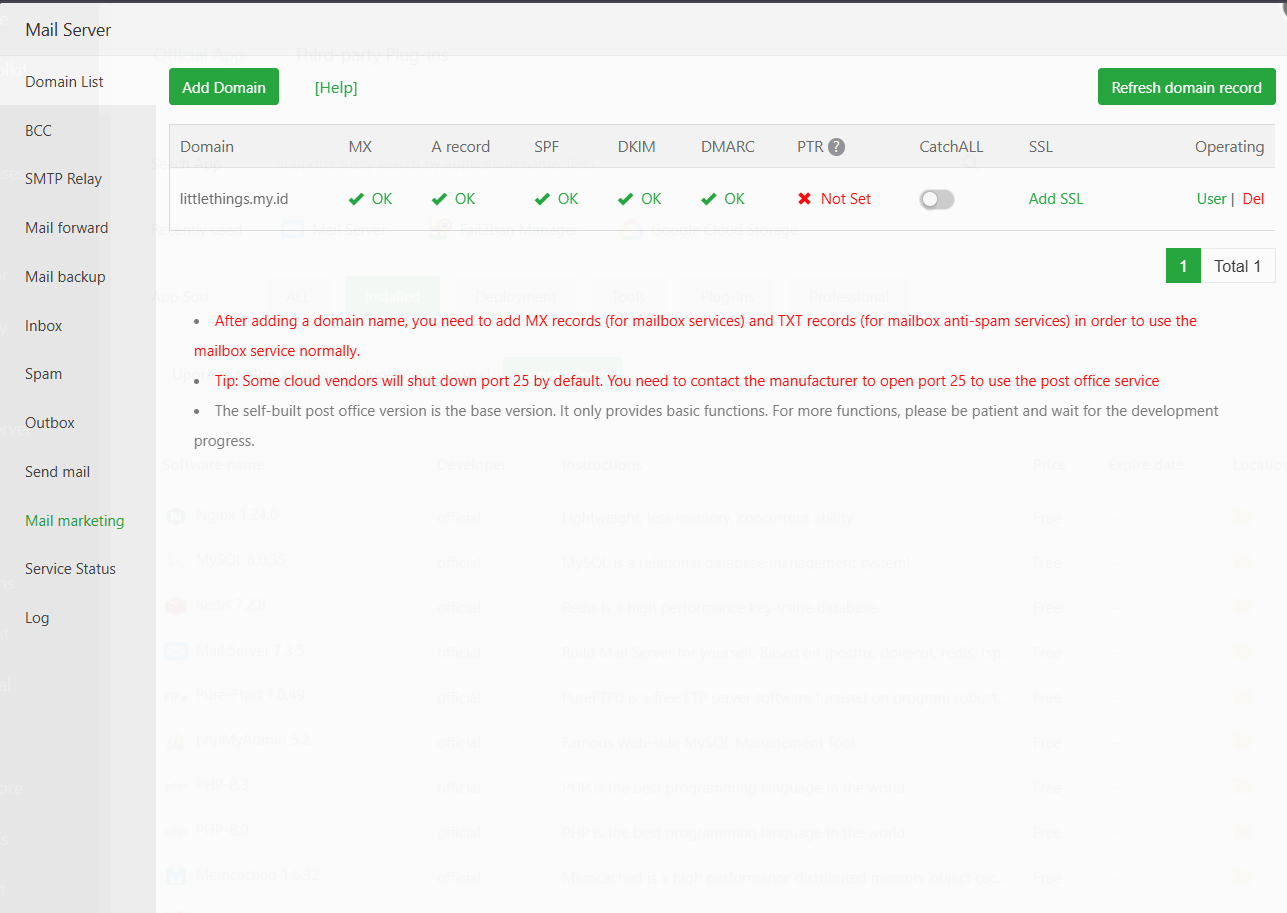Click page 1 in the pagination control

pos(1182,265)
